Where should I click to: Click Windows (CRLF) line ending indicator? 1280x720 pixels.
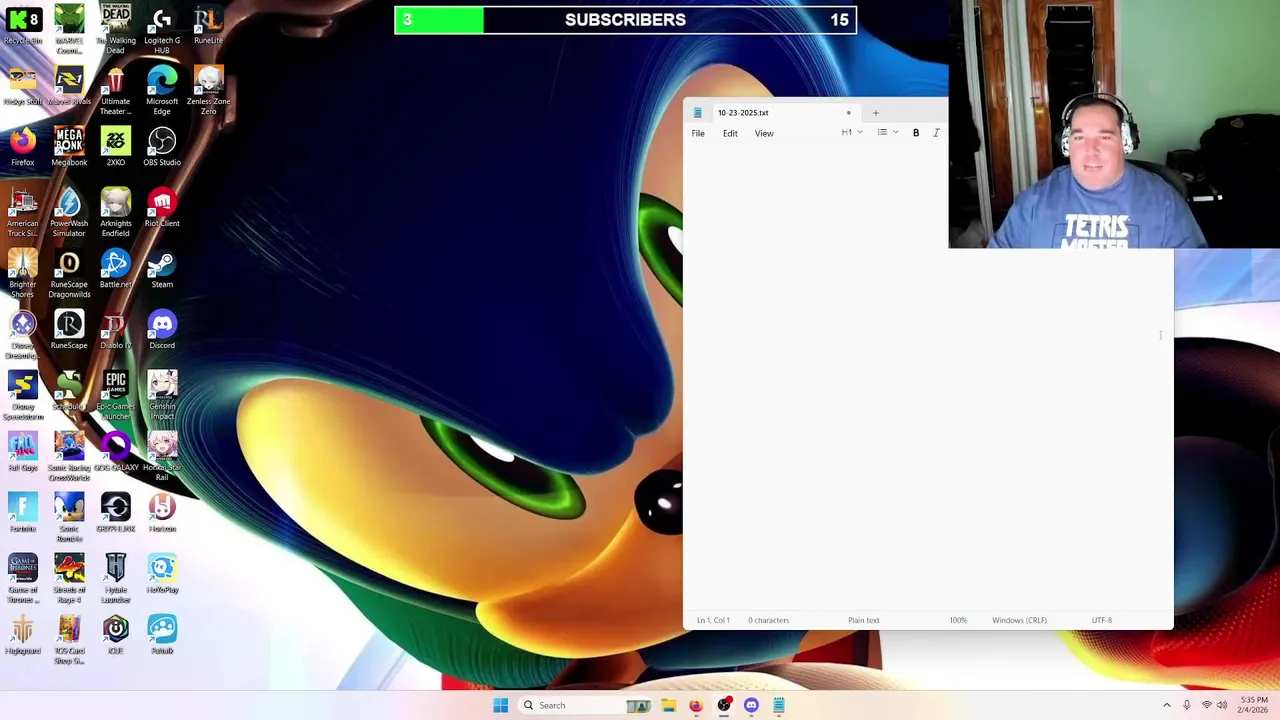(1019, 620)
